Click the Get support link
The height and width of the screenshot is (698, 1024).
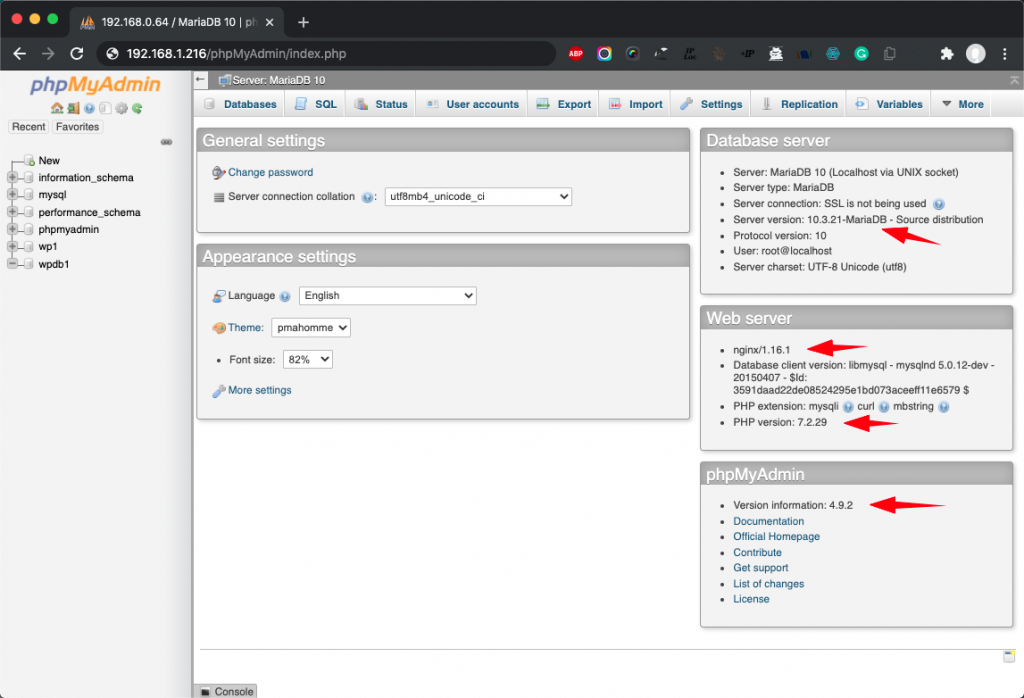pos(760,568)
